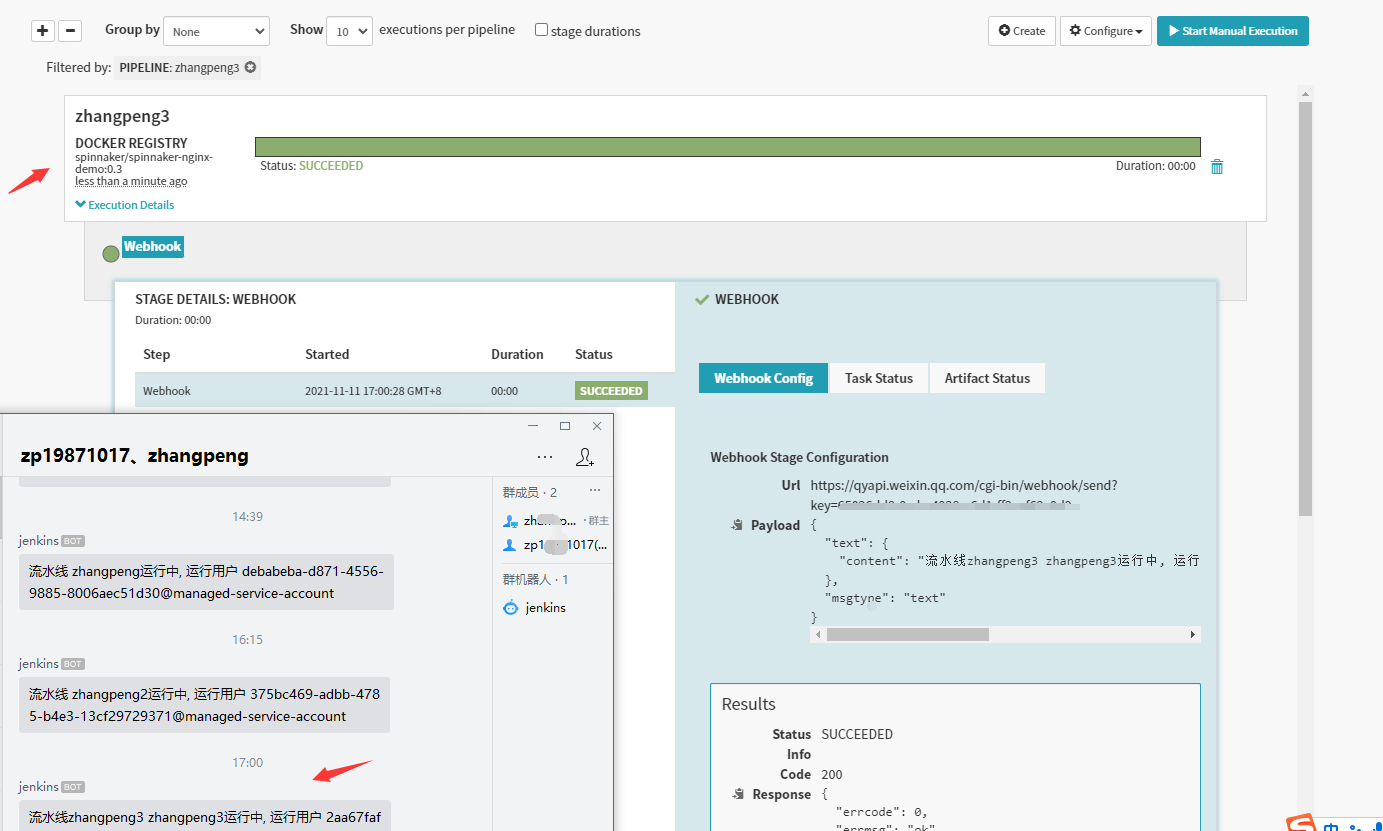Copy the Response to clipboard
This screenshot has width=1383, height=831.
tap(737, 794)
